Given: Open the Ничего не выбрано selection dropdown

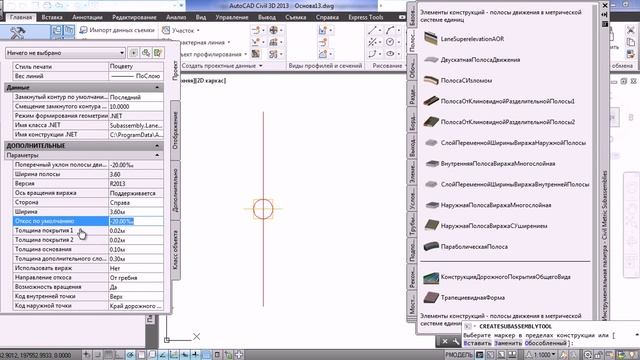Looking at the screenshot, I should (x=65, y=53).
